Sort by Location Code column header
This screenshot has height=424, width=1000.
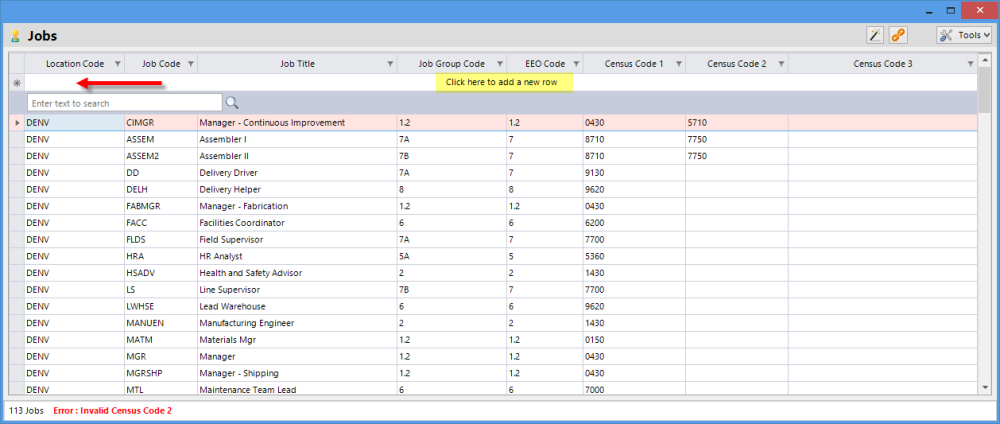(75, 64)
